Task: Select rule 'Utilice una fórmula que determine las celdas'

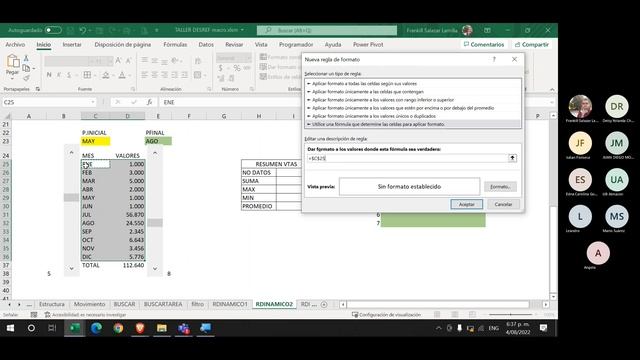Action: 413,124
